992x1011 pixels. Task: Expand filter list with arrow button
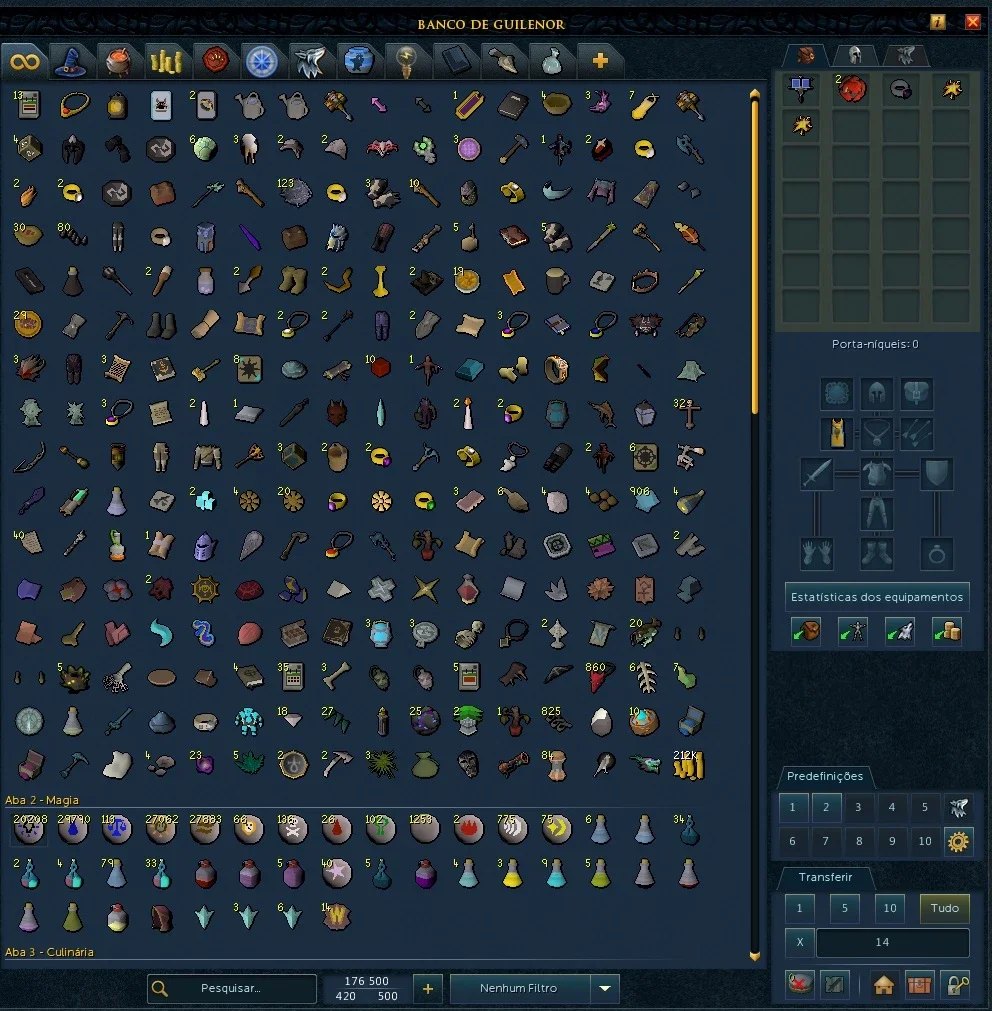(605, 988)
